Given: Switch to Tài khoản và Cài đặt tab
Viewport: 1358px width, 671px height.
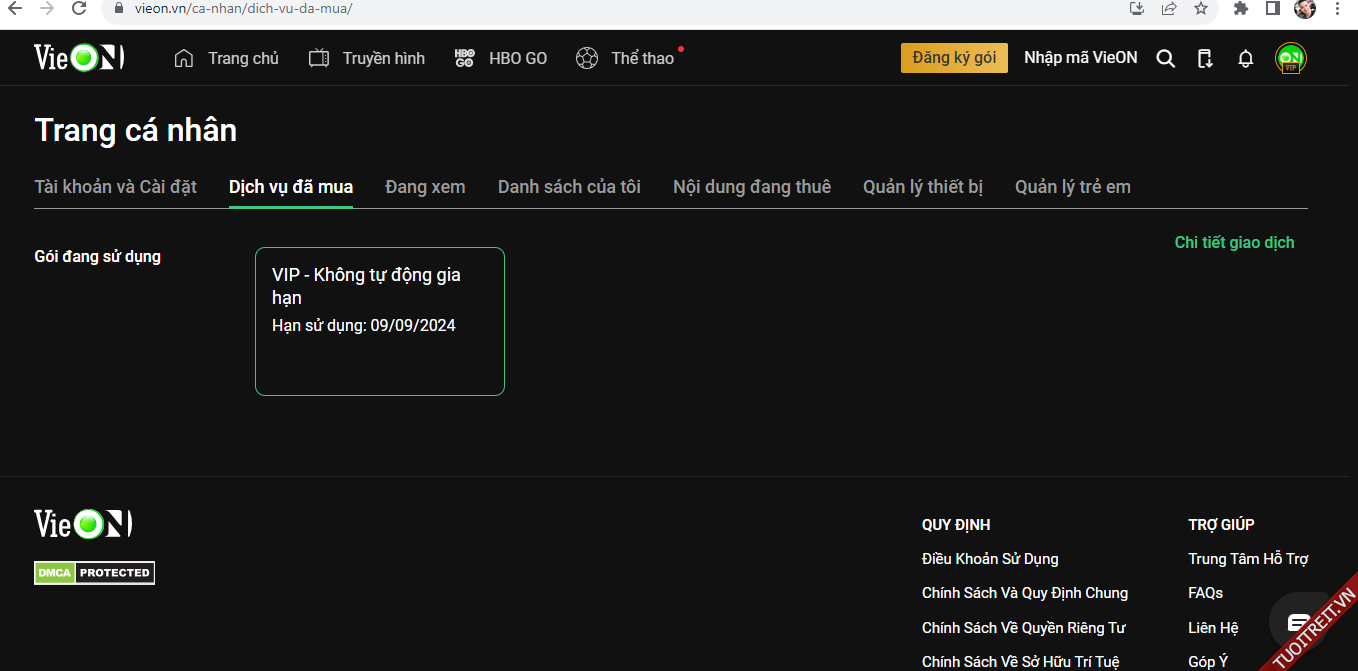Looking at the screenshot, I should pyautogui.click(x=115, y=187).
